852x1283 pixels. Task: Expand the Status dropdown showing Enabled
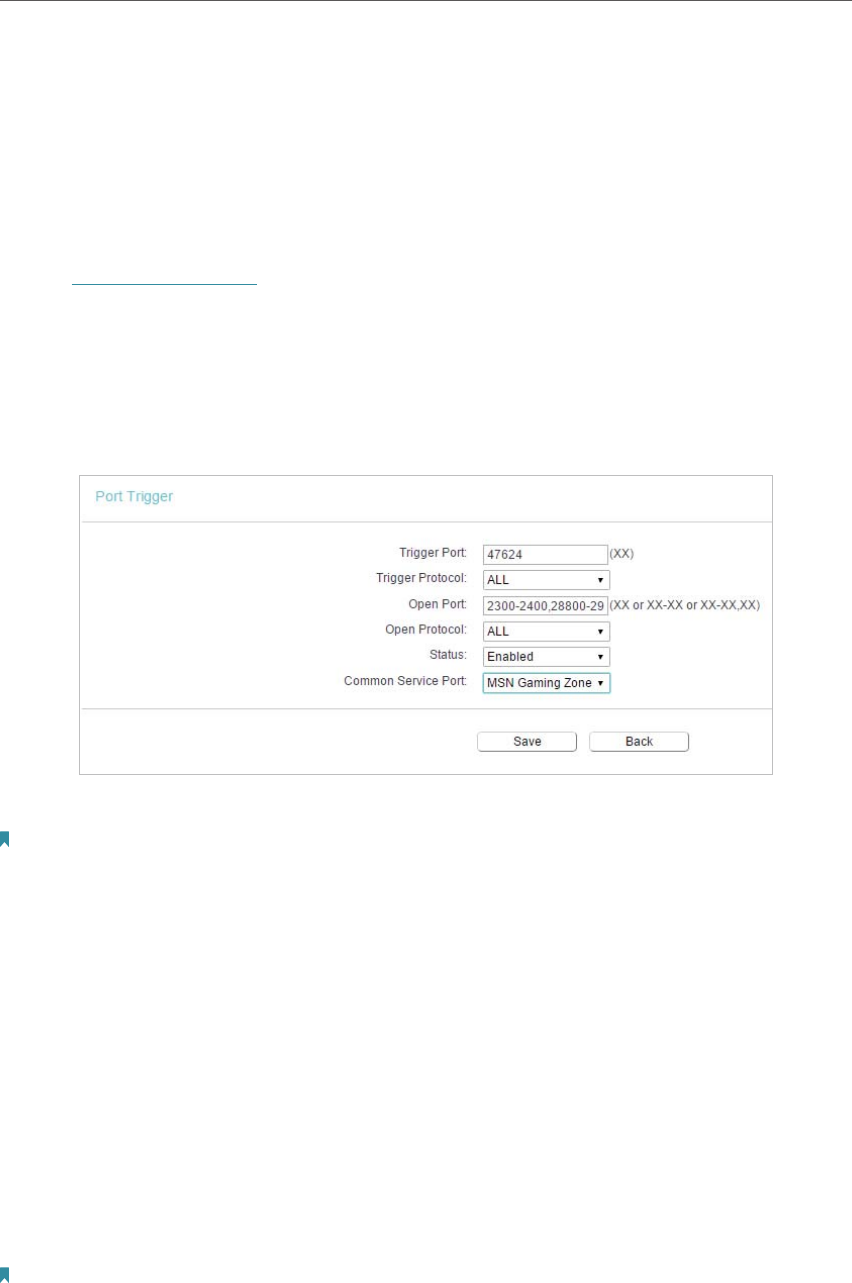pyautogui.click(x=546, y=657)
